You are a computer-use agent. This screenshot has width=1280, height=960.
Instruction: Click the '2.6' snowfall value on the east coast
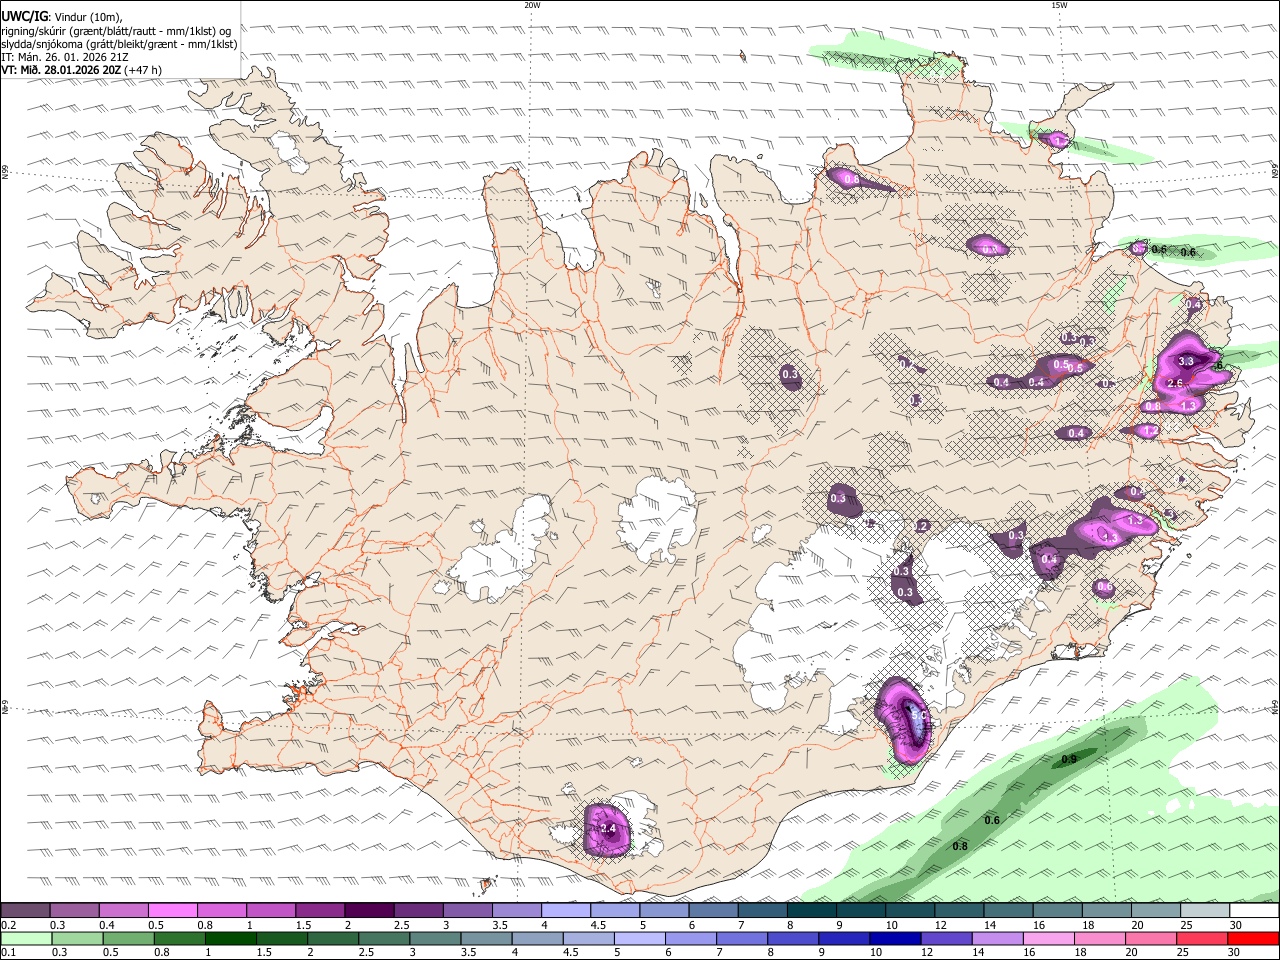coord(1175,383)
